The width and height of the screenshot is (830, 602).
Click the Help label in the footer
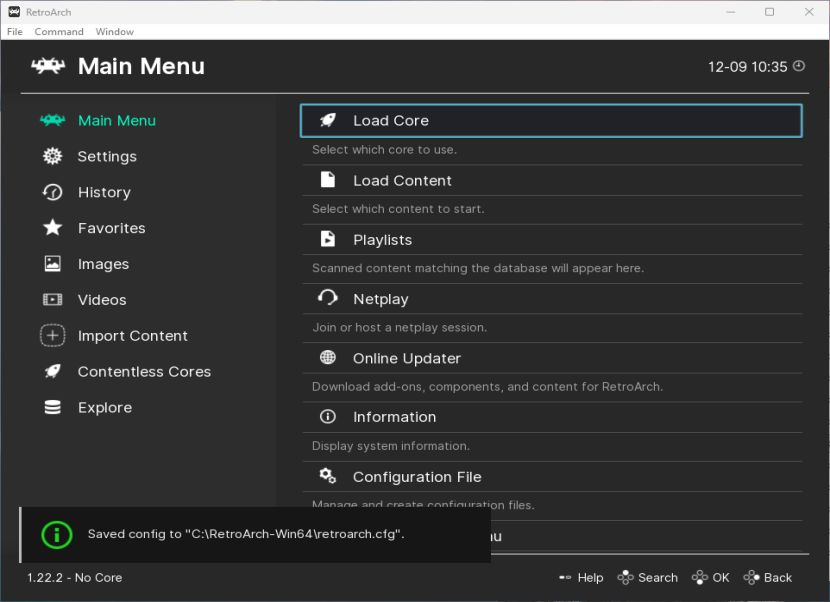(x=590, y=578)
